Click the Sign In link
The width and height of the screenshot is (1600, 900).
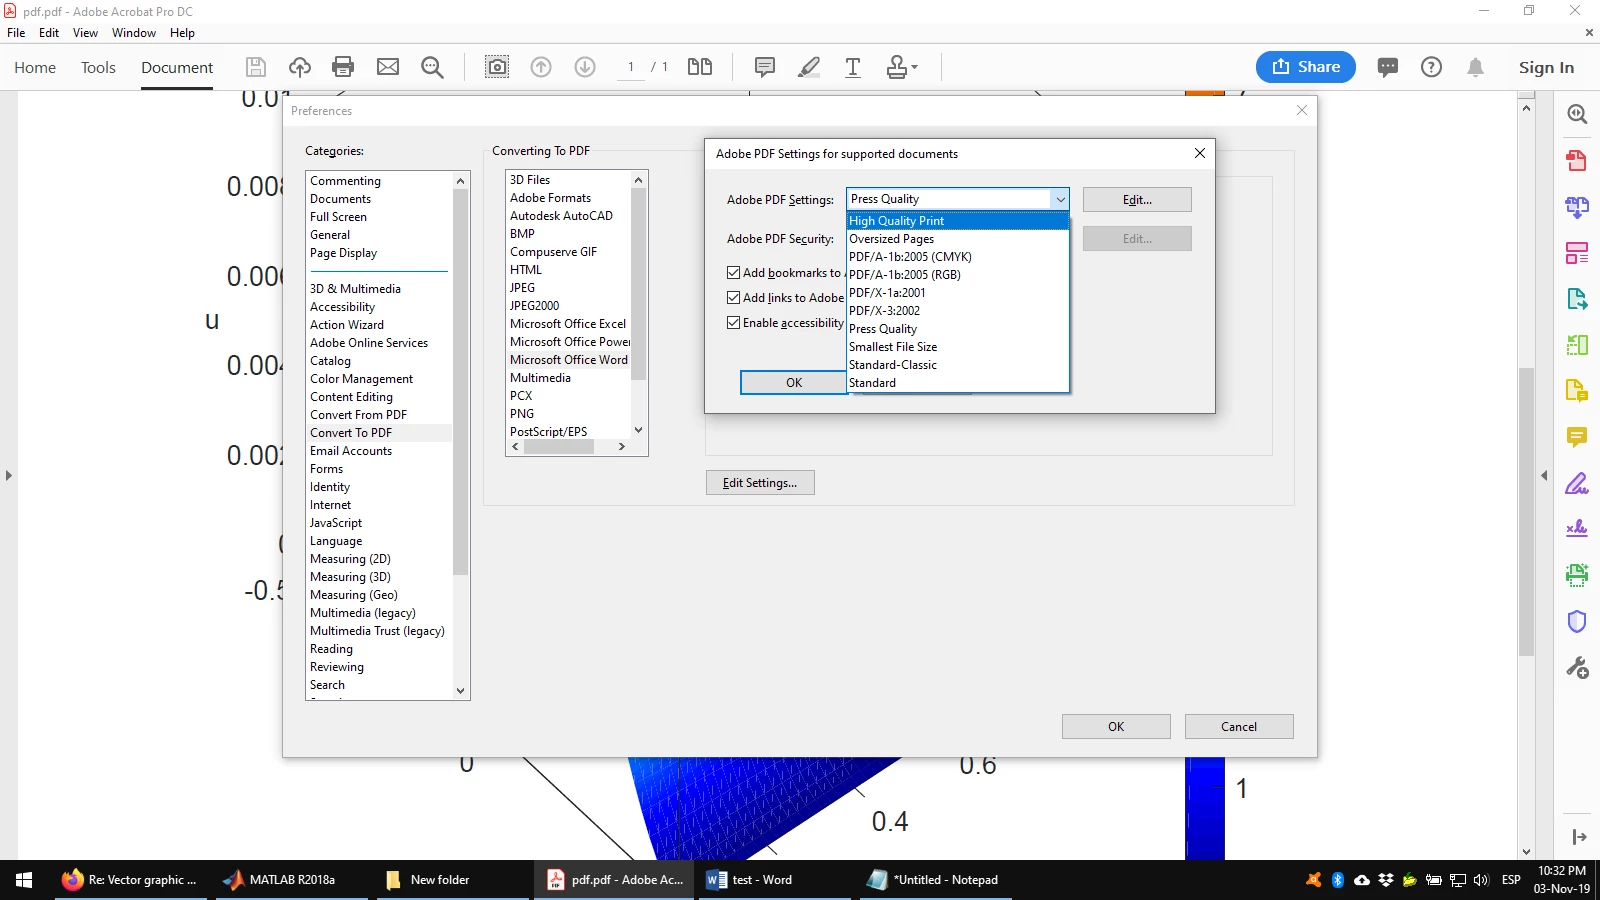[1546, 67]
